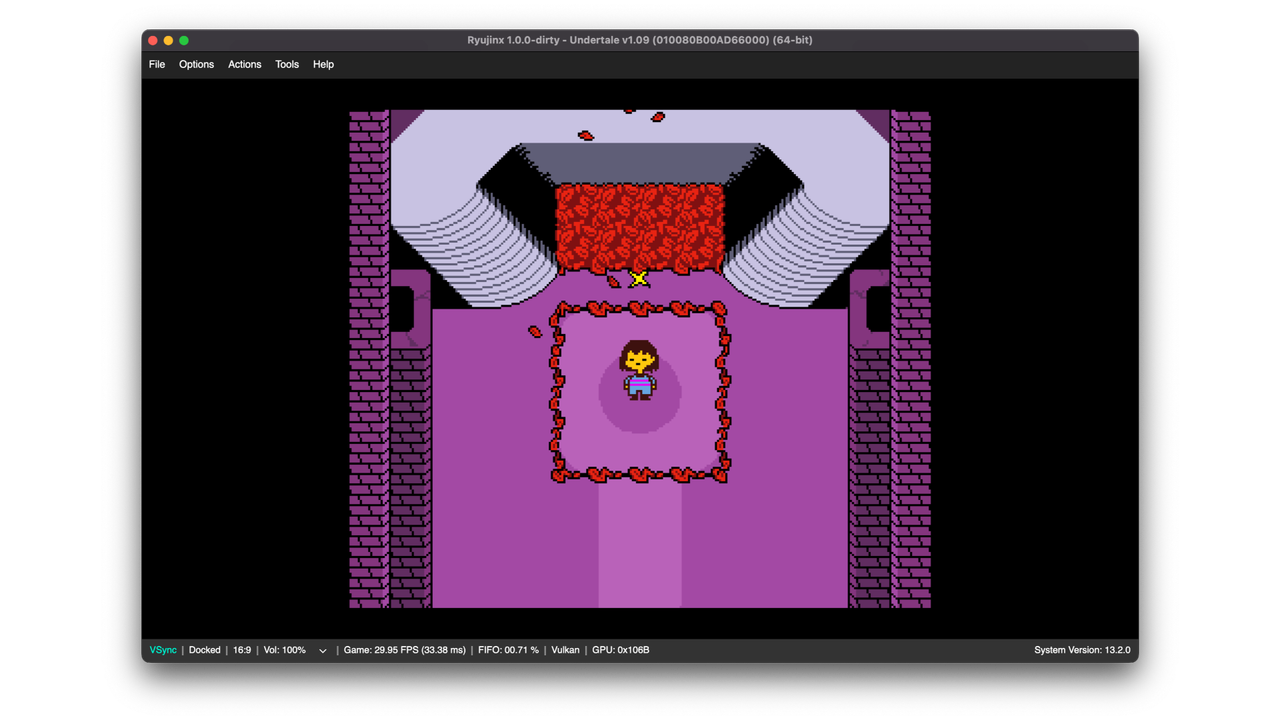
Task: Toggle VSync in the status bar
Action: pos(163,650)
